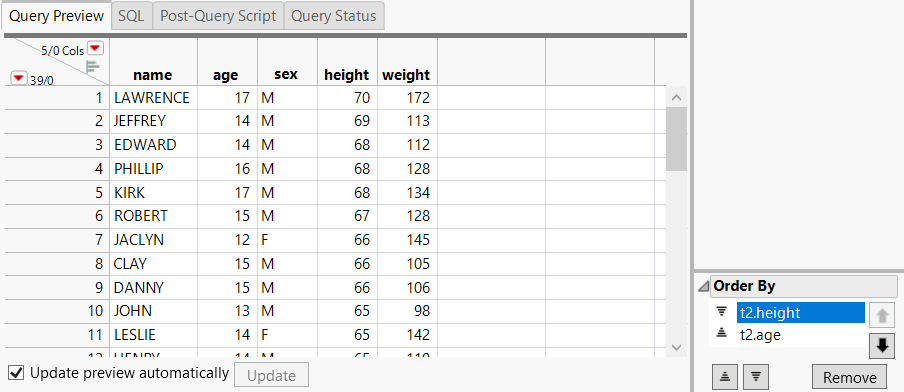Collapse the Order By outline triangle
The image size is (904, 392).
coord(703,286)
